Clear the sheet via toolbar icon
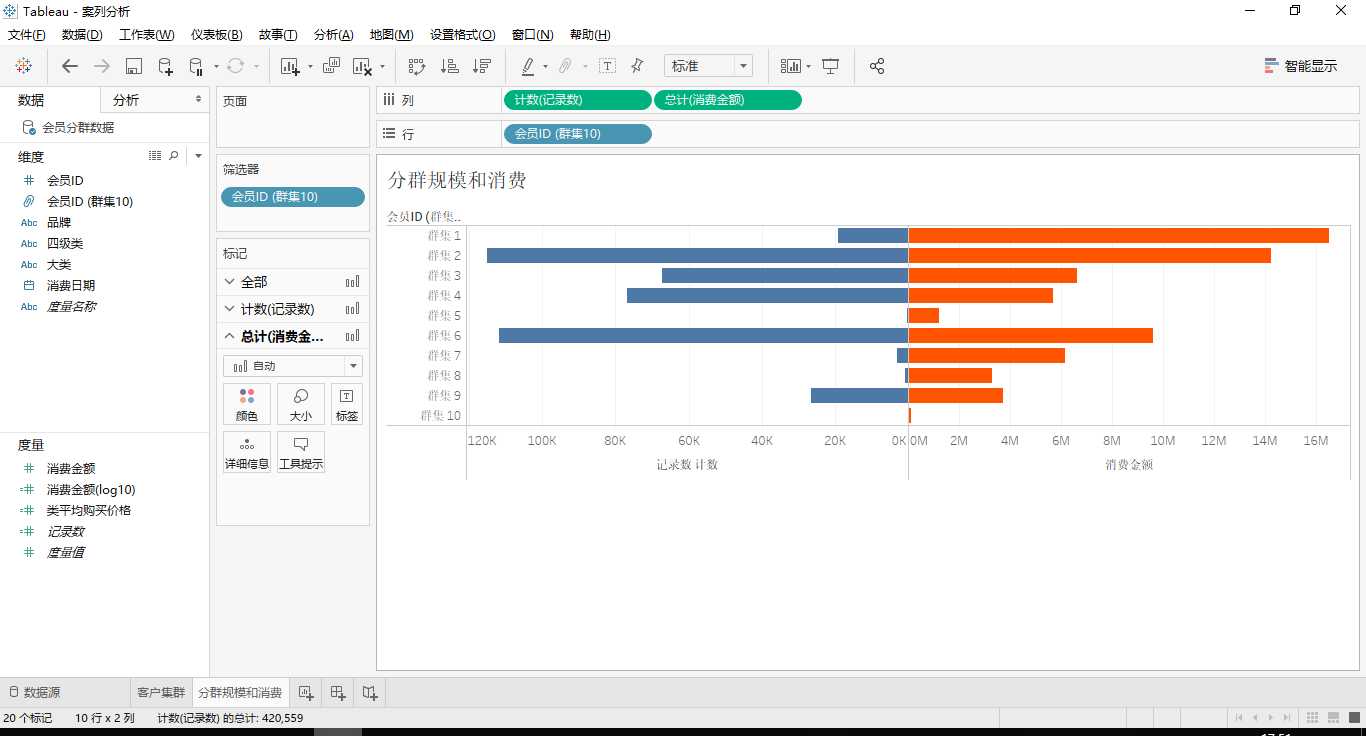This screenshot has width=1366, height=736. click(x=362, y=66)
